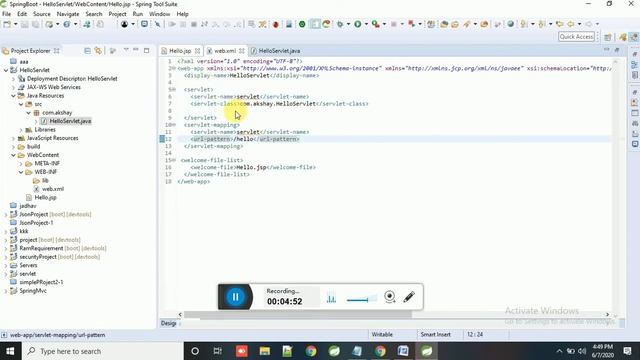Pause the screen recording

click(x=236, y=297)
